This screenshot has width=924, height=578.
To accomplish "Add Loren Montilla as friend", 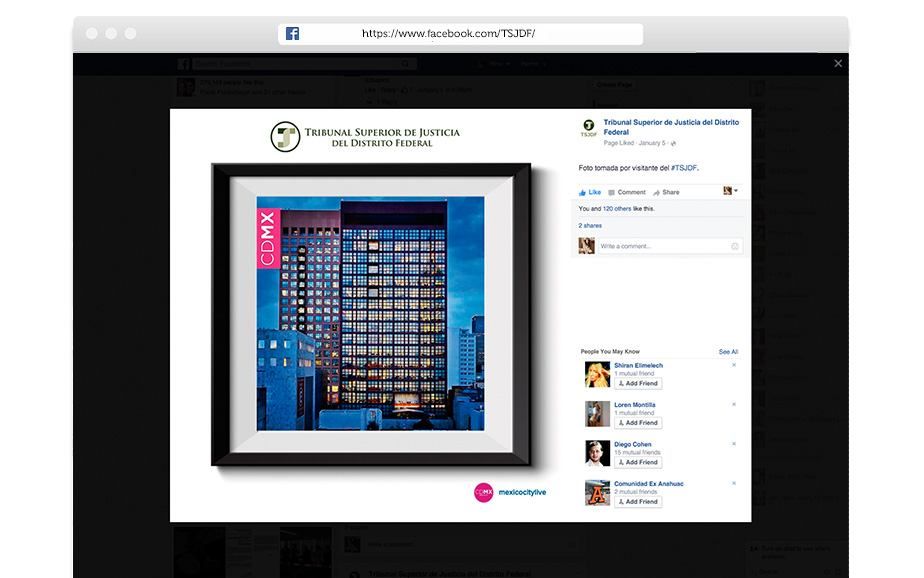I will [638, 423].
